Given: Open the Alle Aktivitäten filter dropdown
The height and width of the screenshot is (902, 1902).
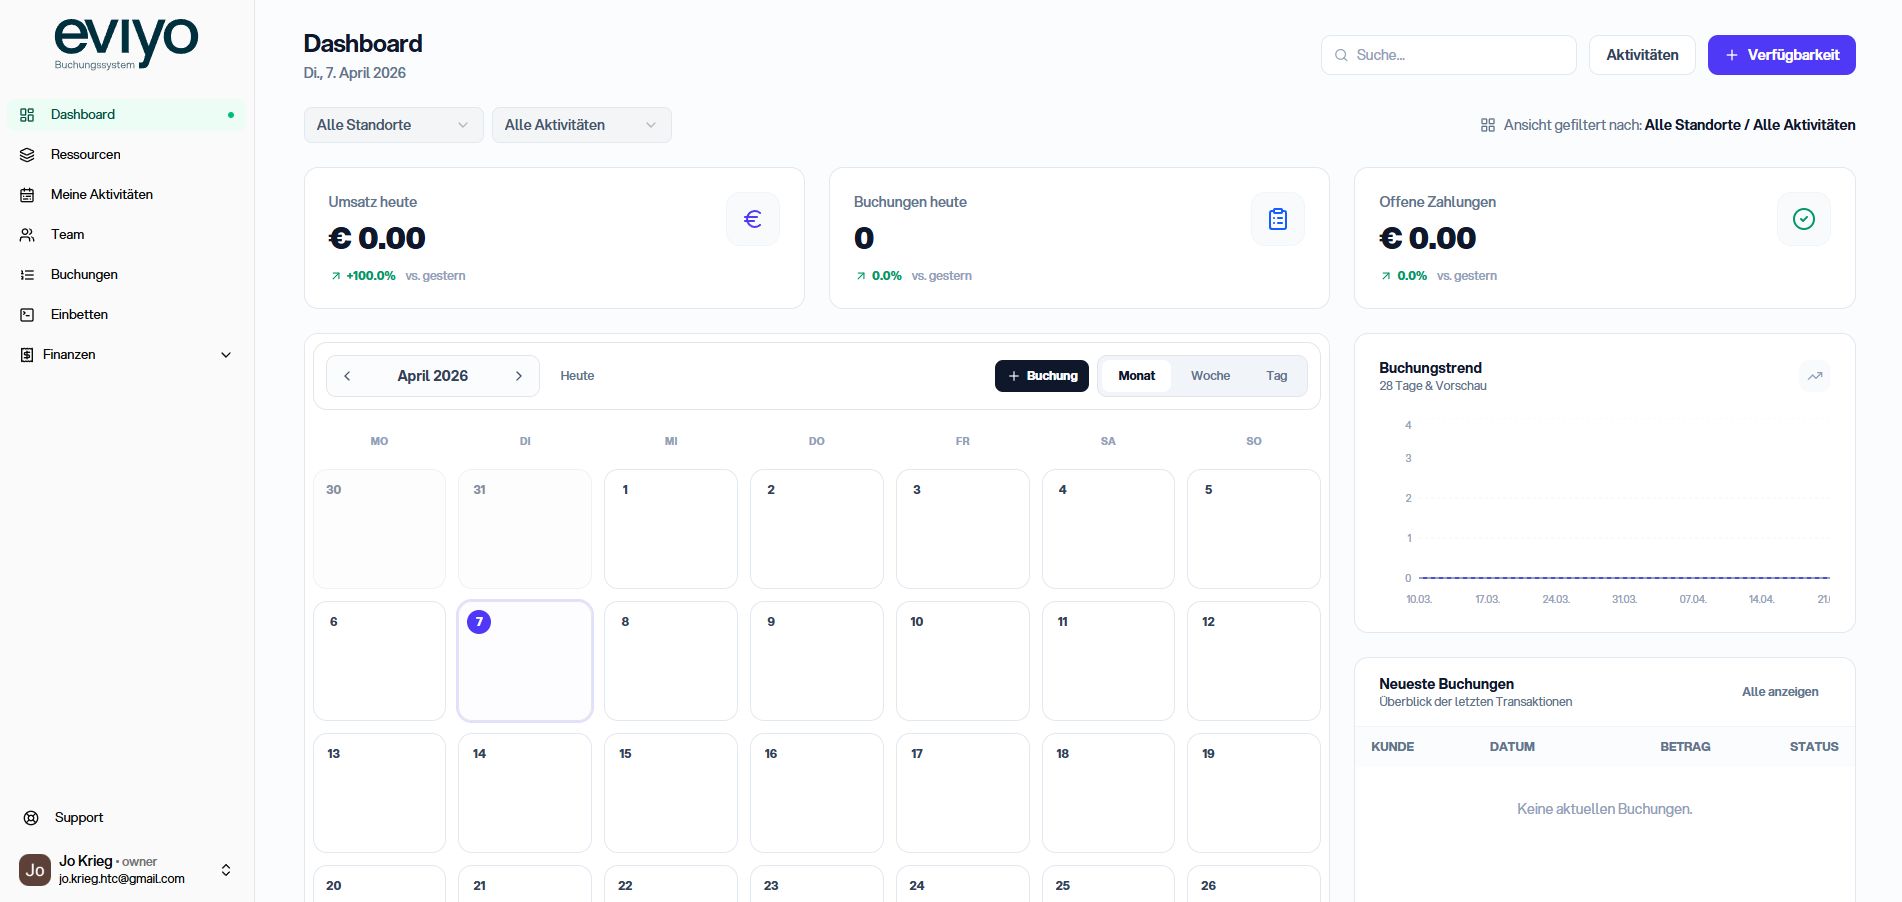Looking at the screenshot, I should (581, 125).
